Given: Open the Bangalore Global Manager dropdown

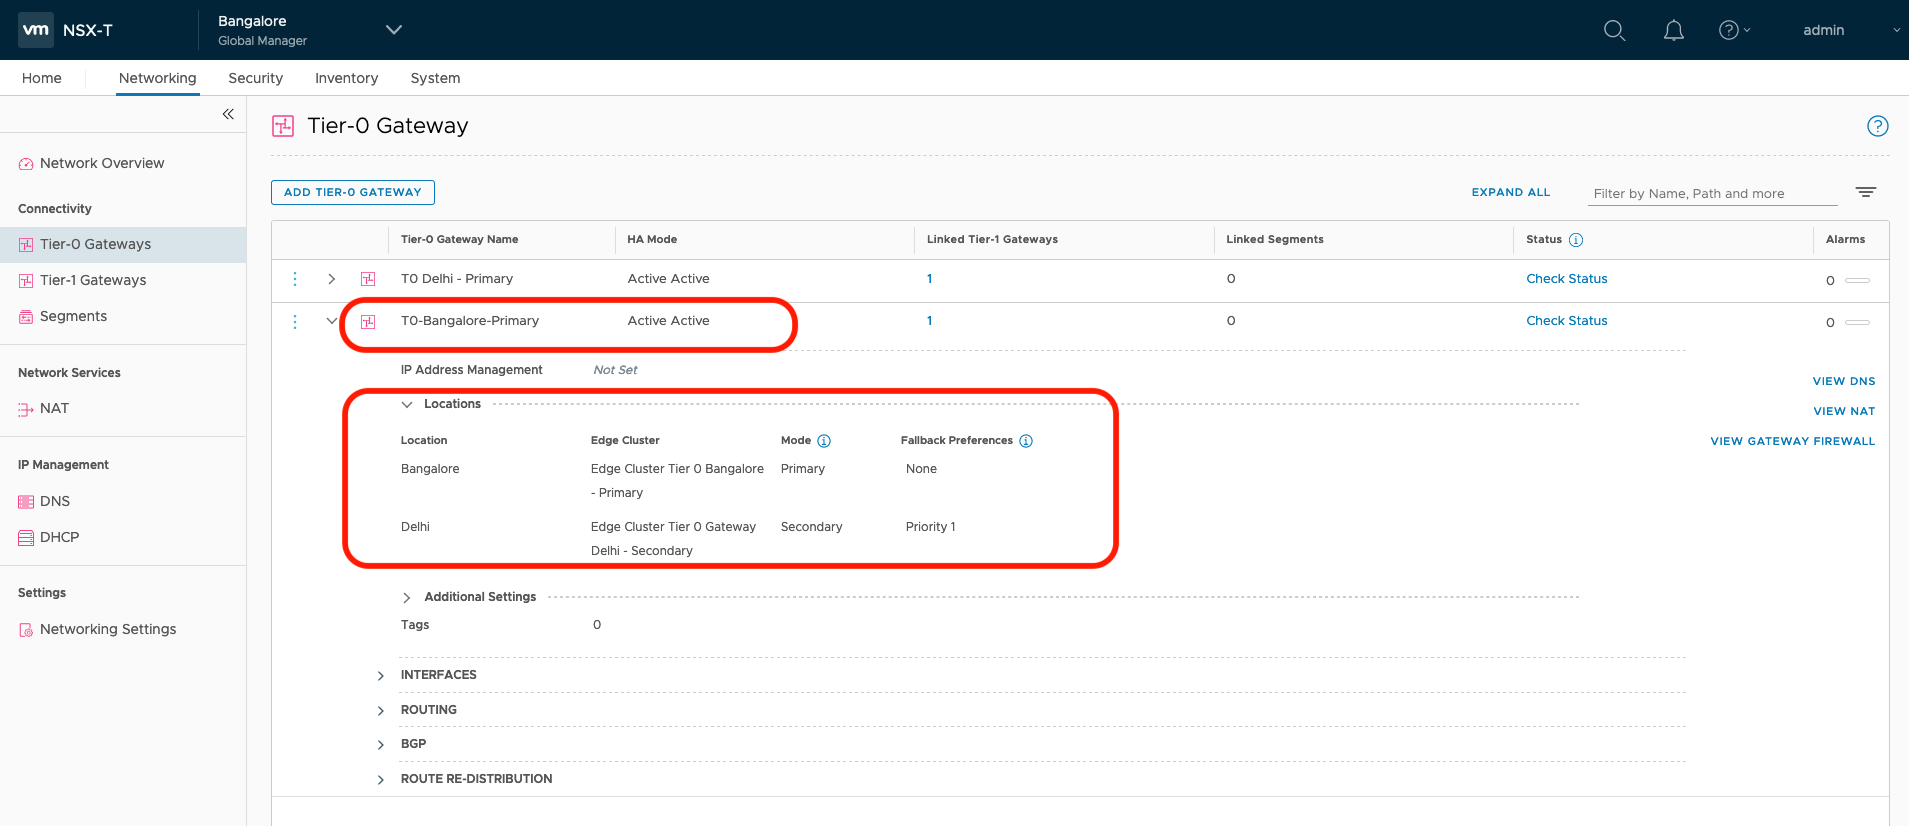Looking at the screenshot, I should tap(393, 30).
